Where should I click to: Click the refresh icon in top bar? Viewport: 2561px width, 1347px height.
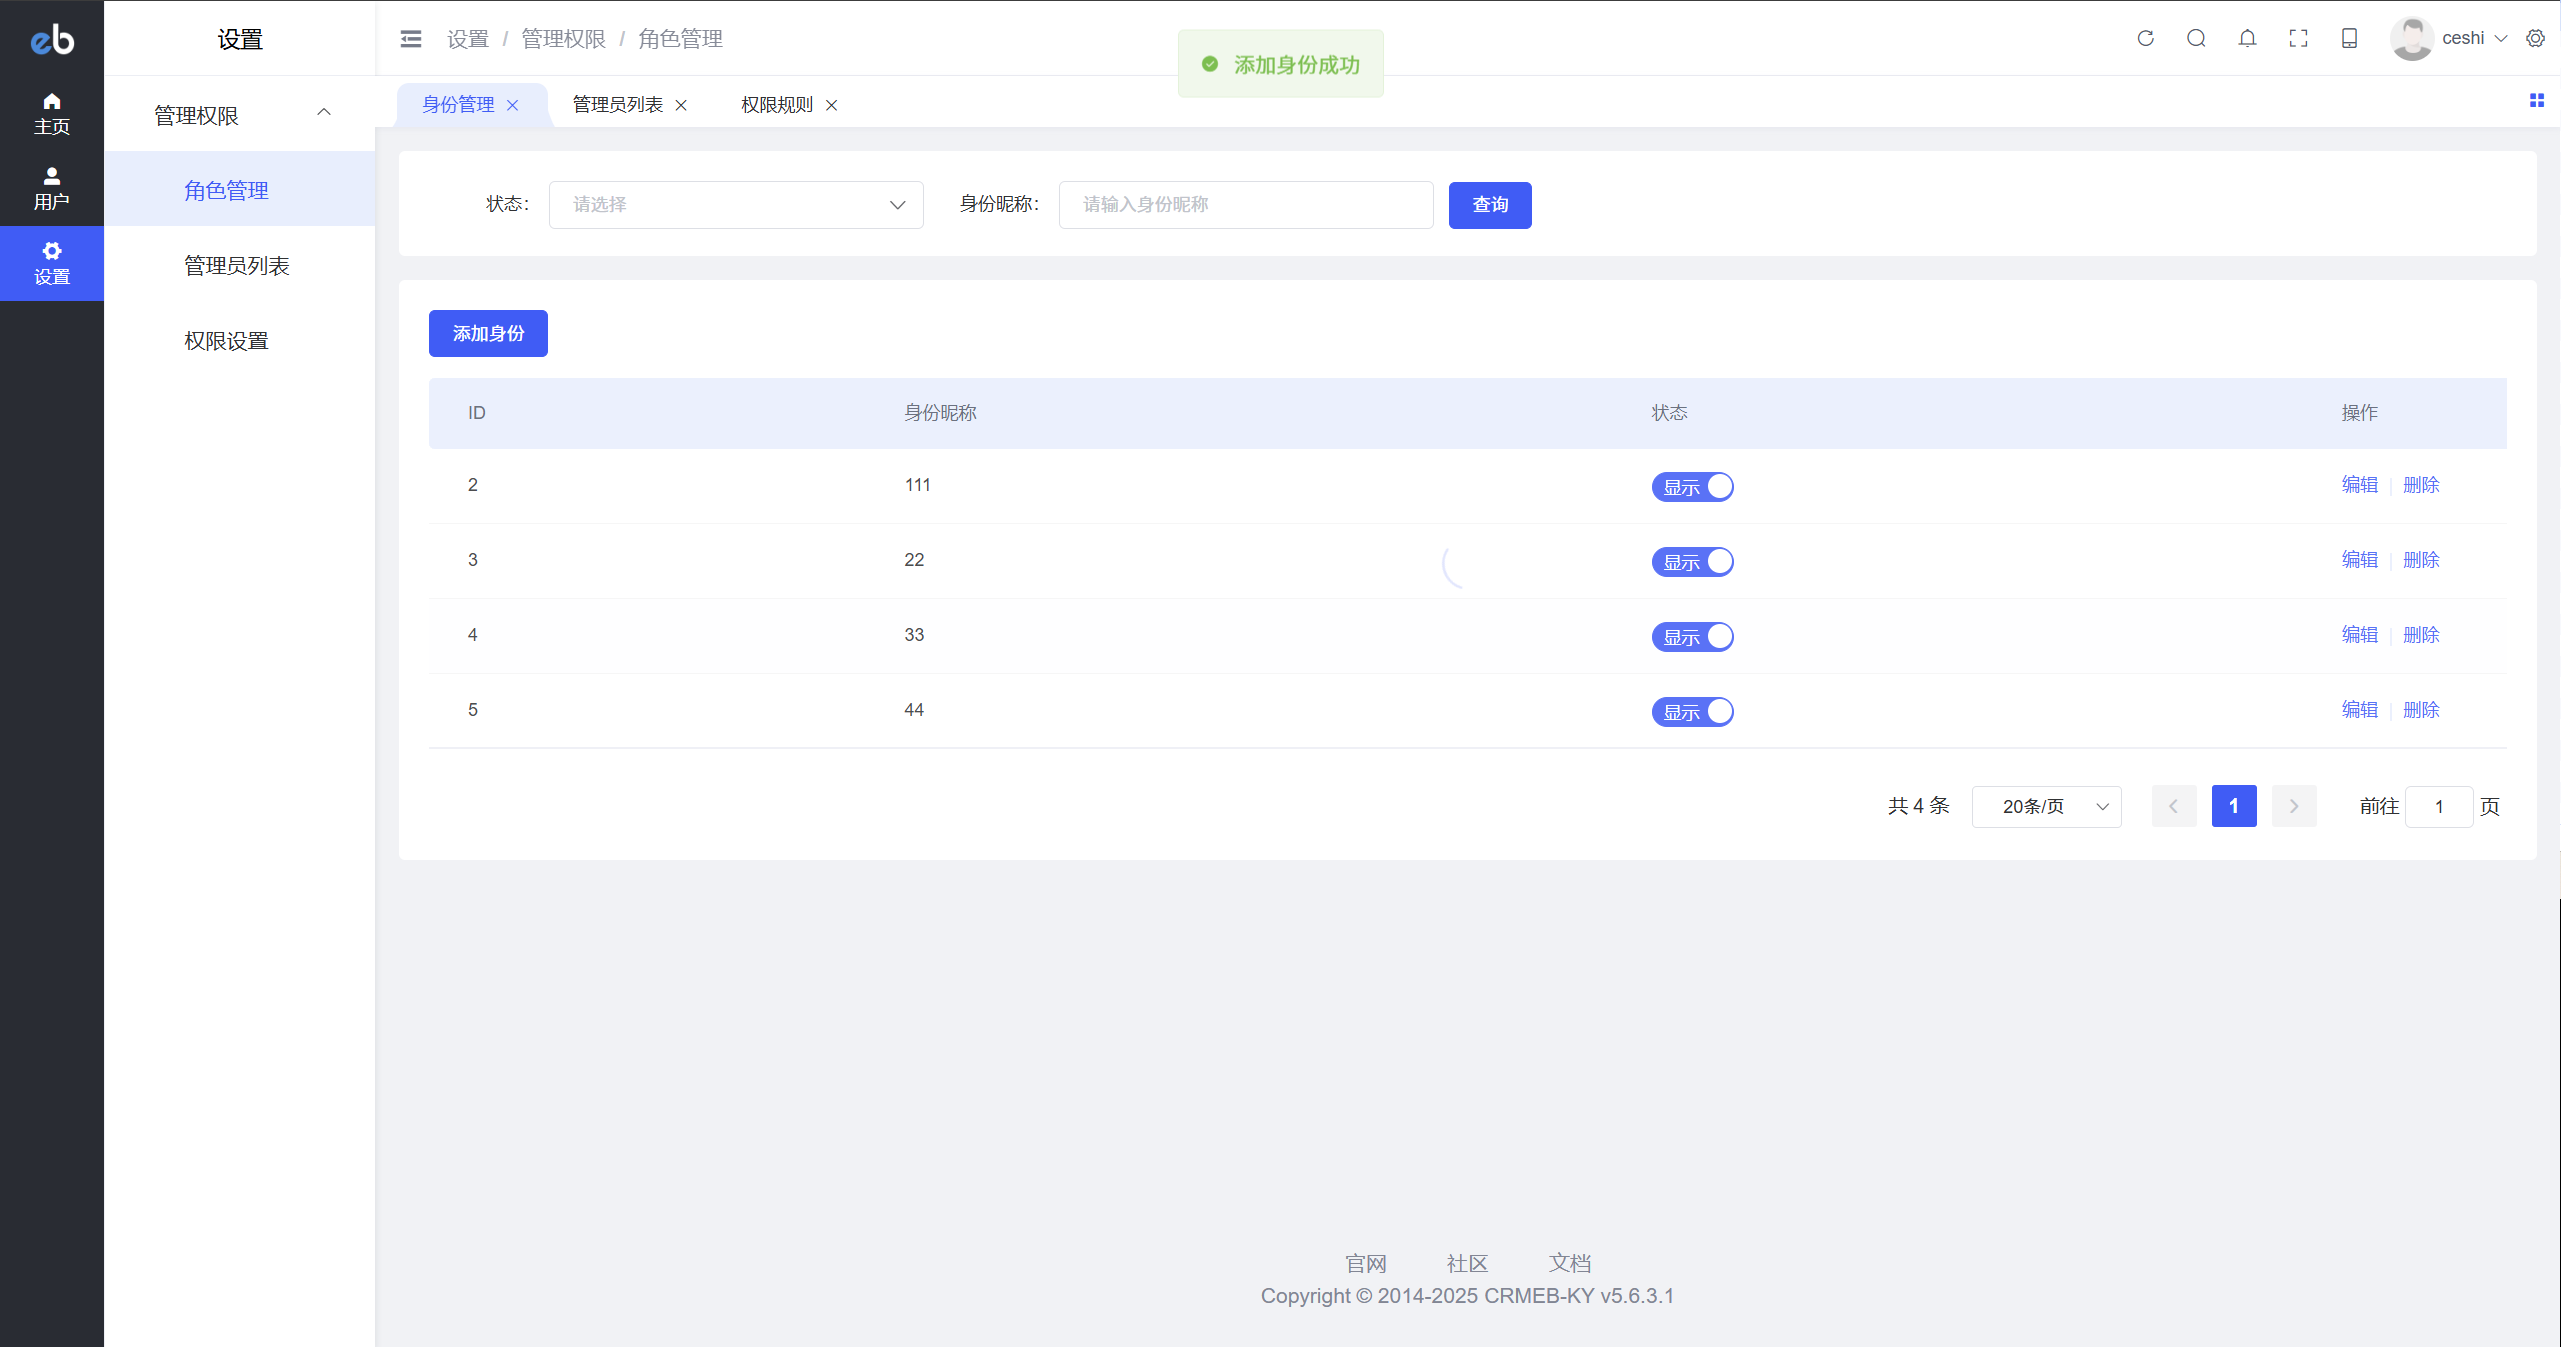pos(2145,38)
